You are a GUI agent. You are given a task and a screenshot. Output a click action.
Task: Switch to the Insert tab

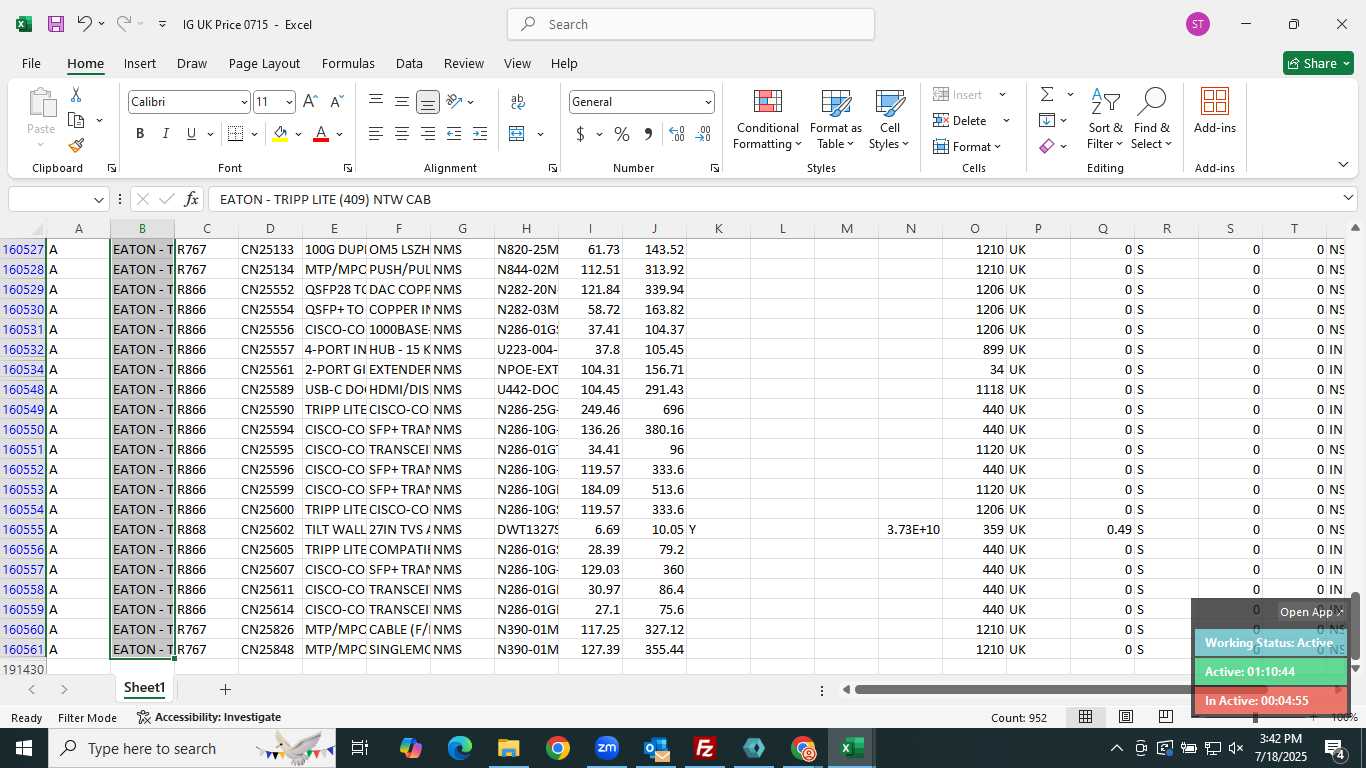point(140,63)
